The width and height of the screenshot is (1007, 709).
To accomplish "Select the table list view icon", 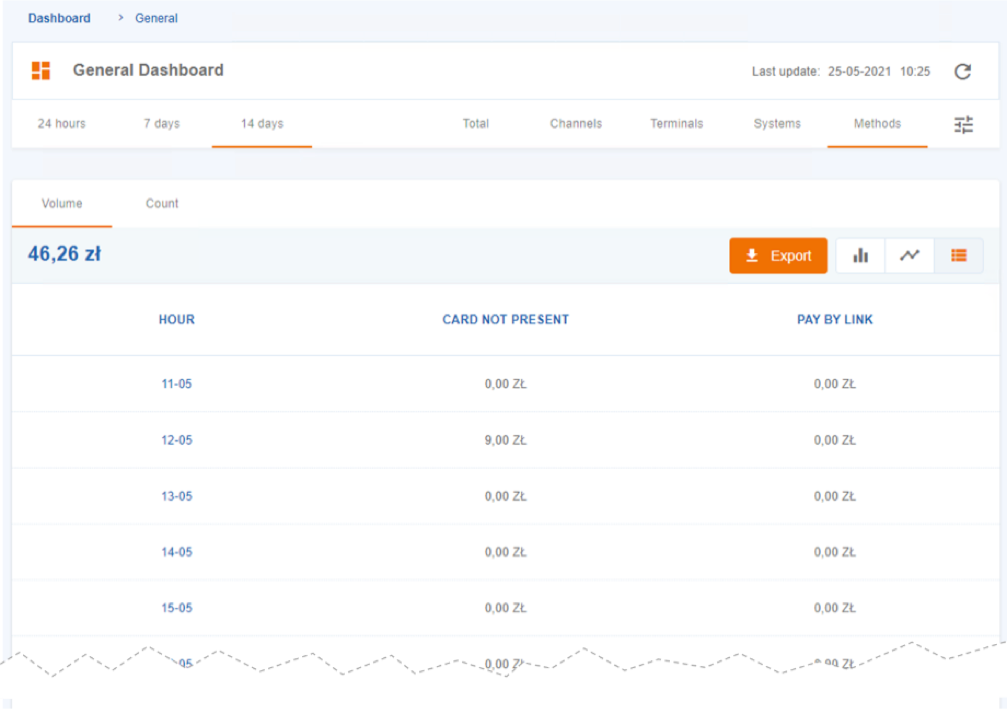I will [x=959, y=256].
